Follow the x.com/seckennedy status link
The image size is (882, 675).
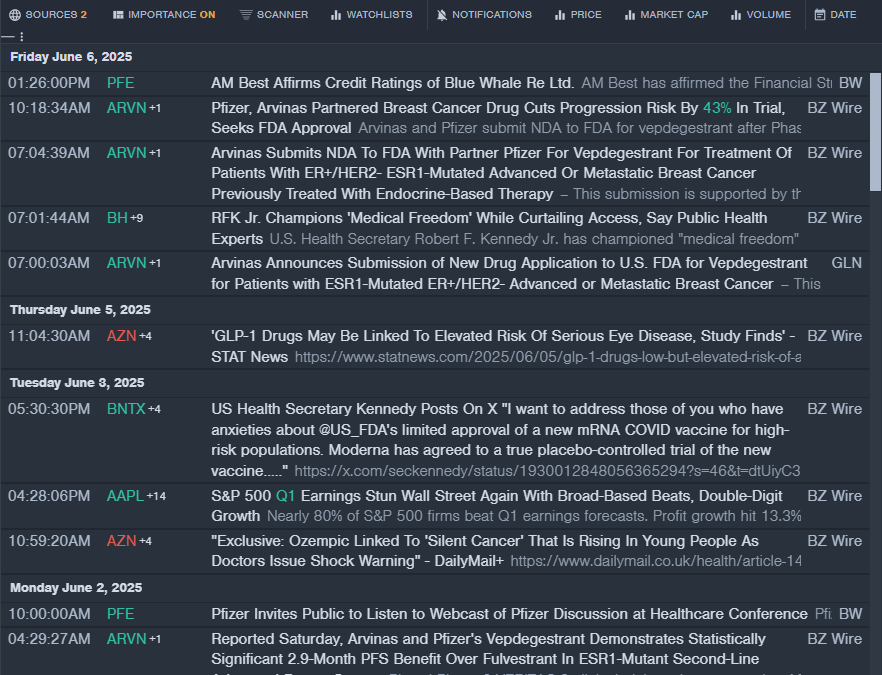coord(547,471)
